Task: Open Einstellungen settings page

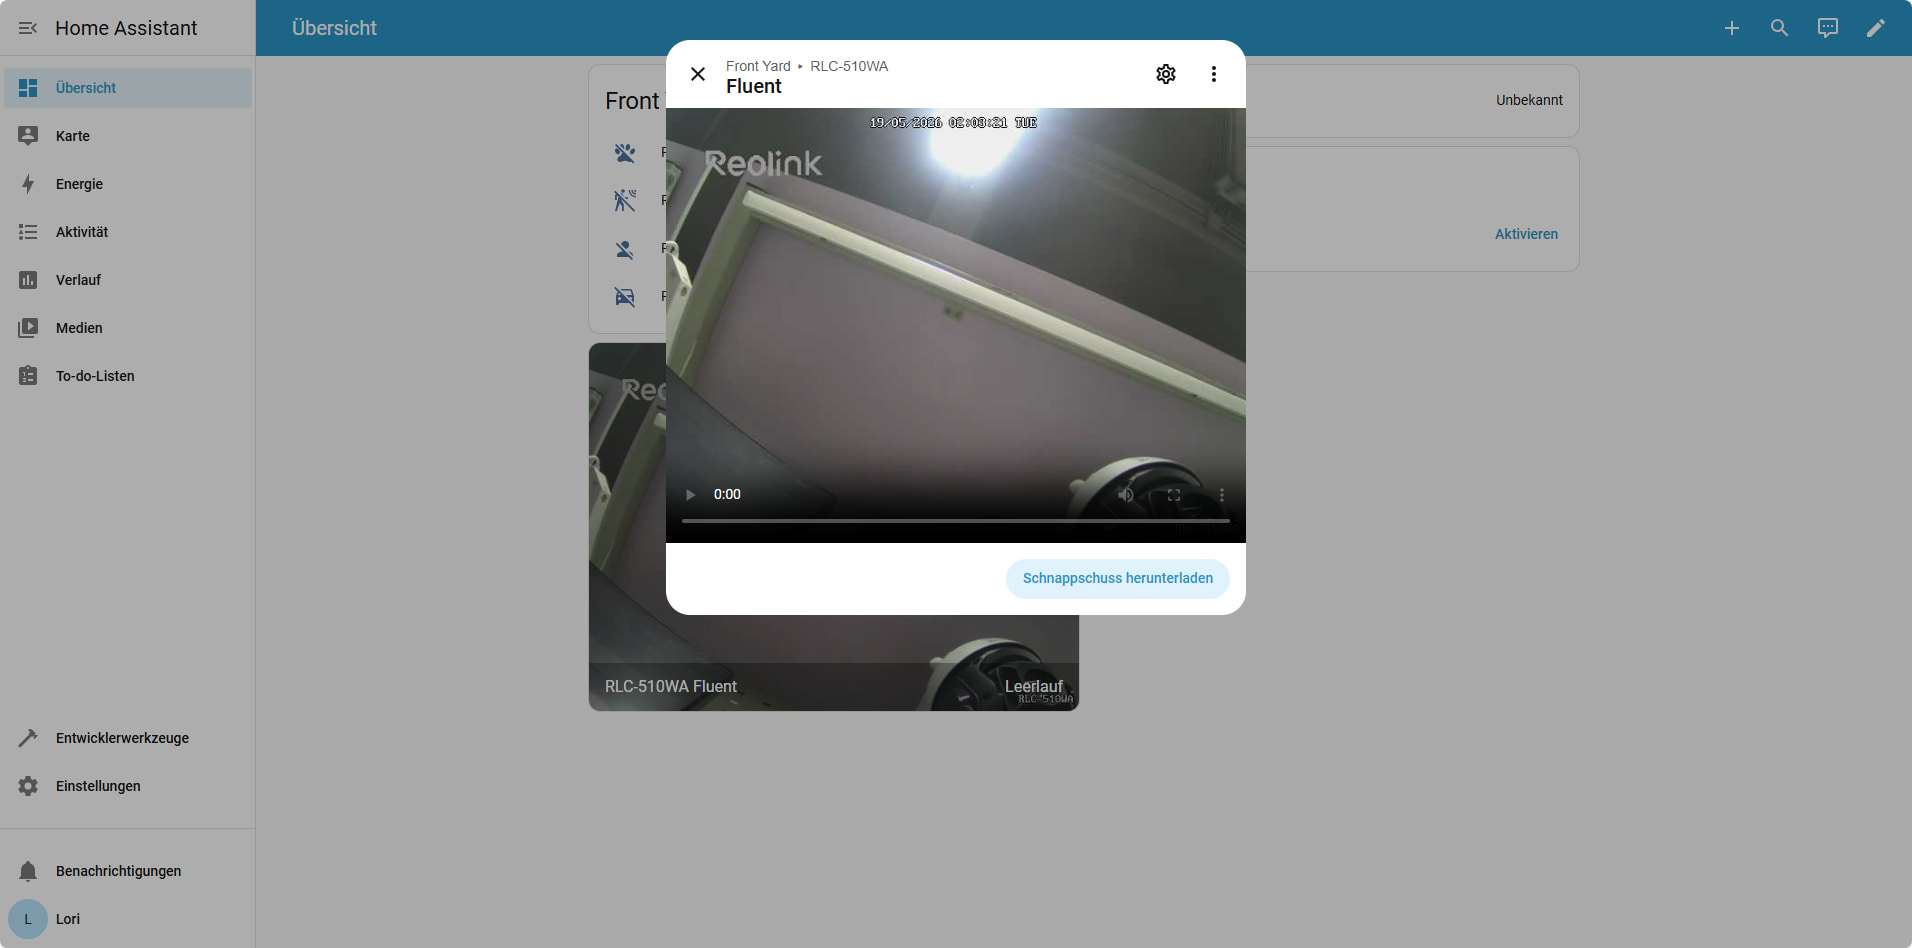Action: click(128, 786)
